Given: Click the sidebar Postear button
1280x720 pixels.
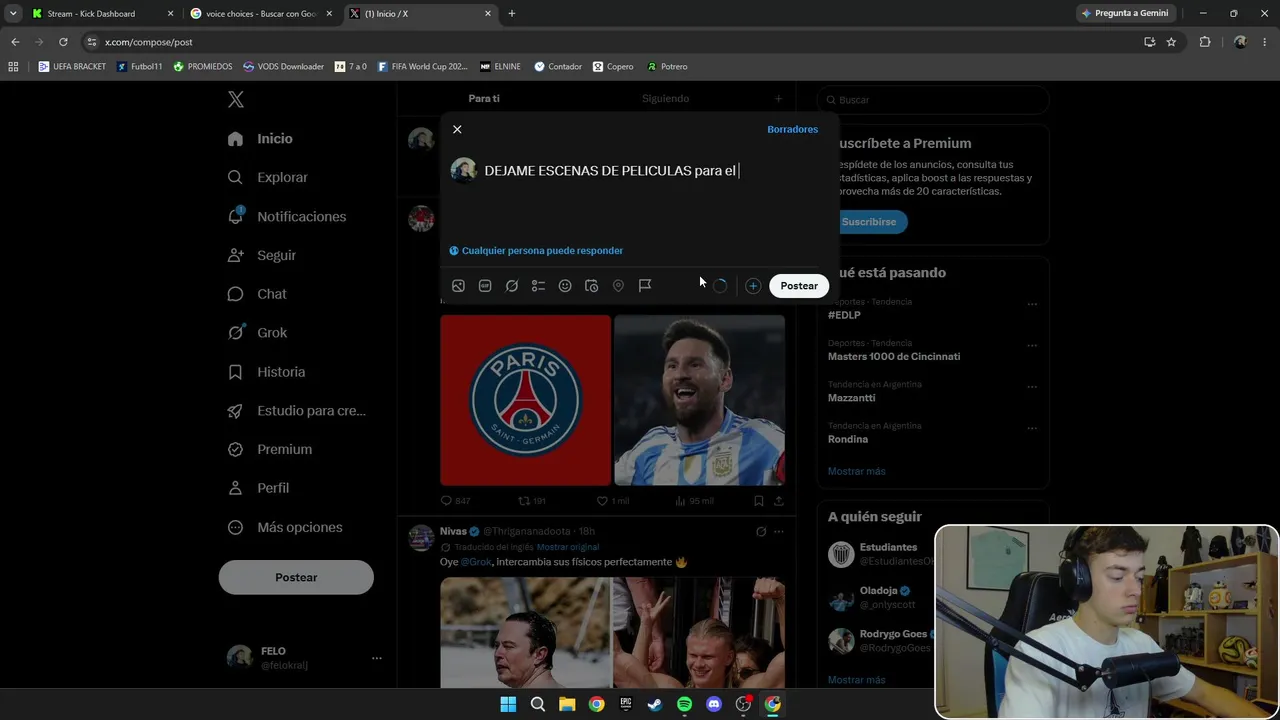Looking at the screenshot, I should pyautogui.click(x=296, y=578).
